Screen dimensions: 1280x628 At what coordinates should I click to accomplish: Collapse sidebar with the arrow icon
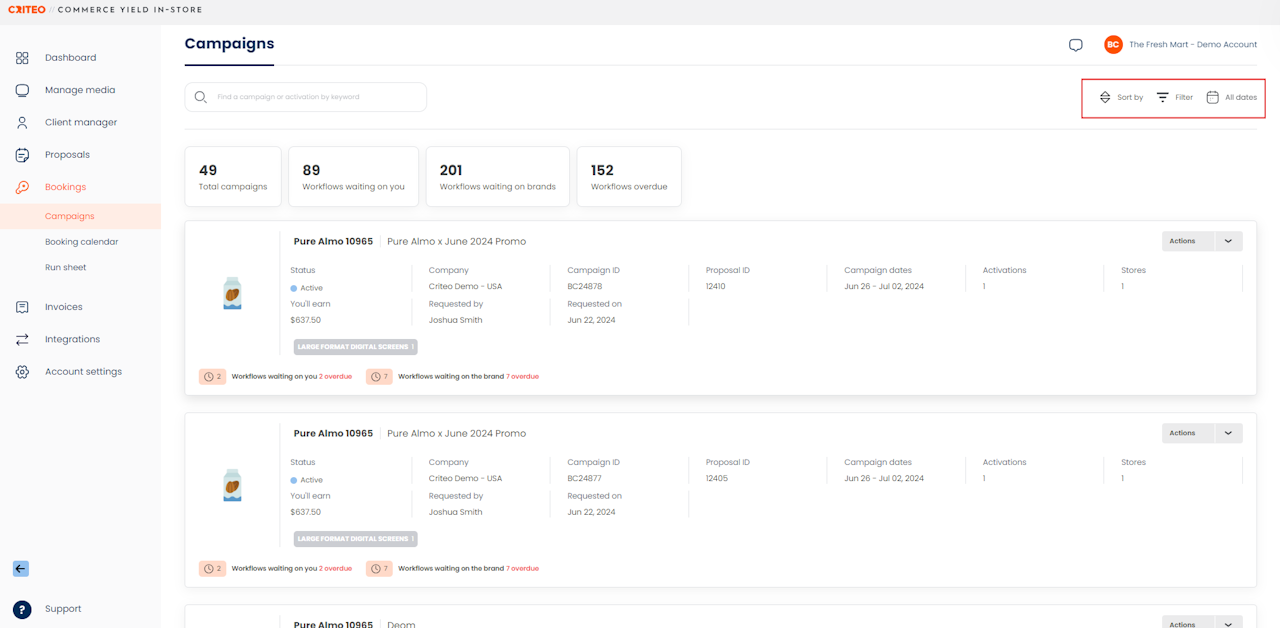21,569
